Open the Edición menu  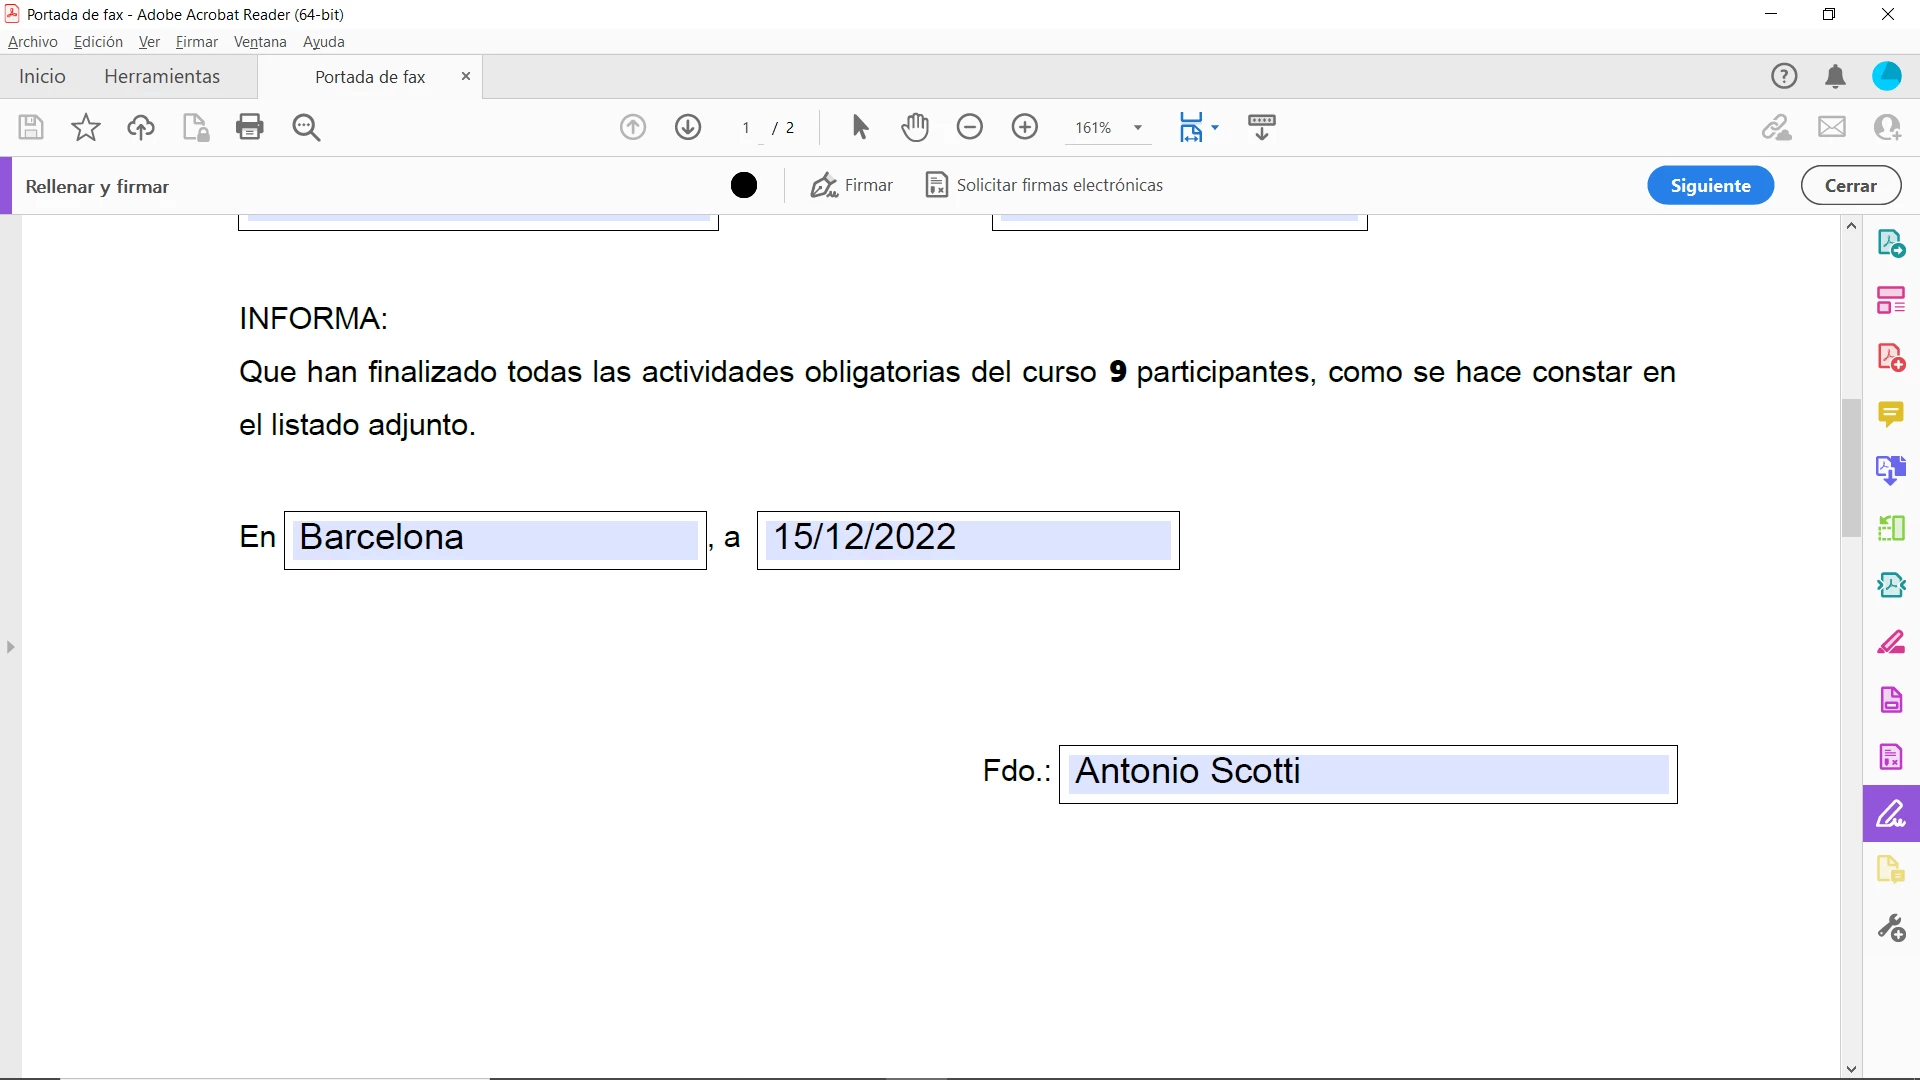point(98,42)
